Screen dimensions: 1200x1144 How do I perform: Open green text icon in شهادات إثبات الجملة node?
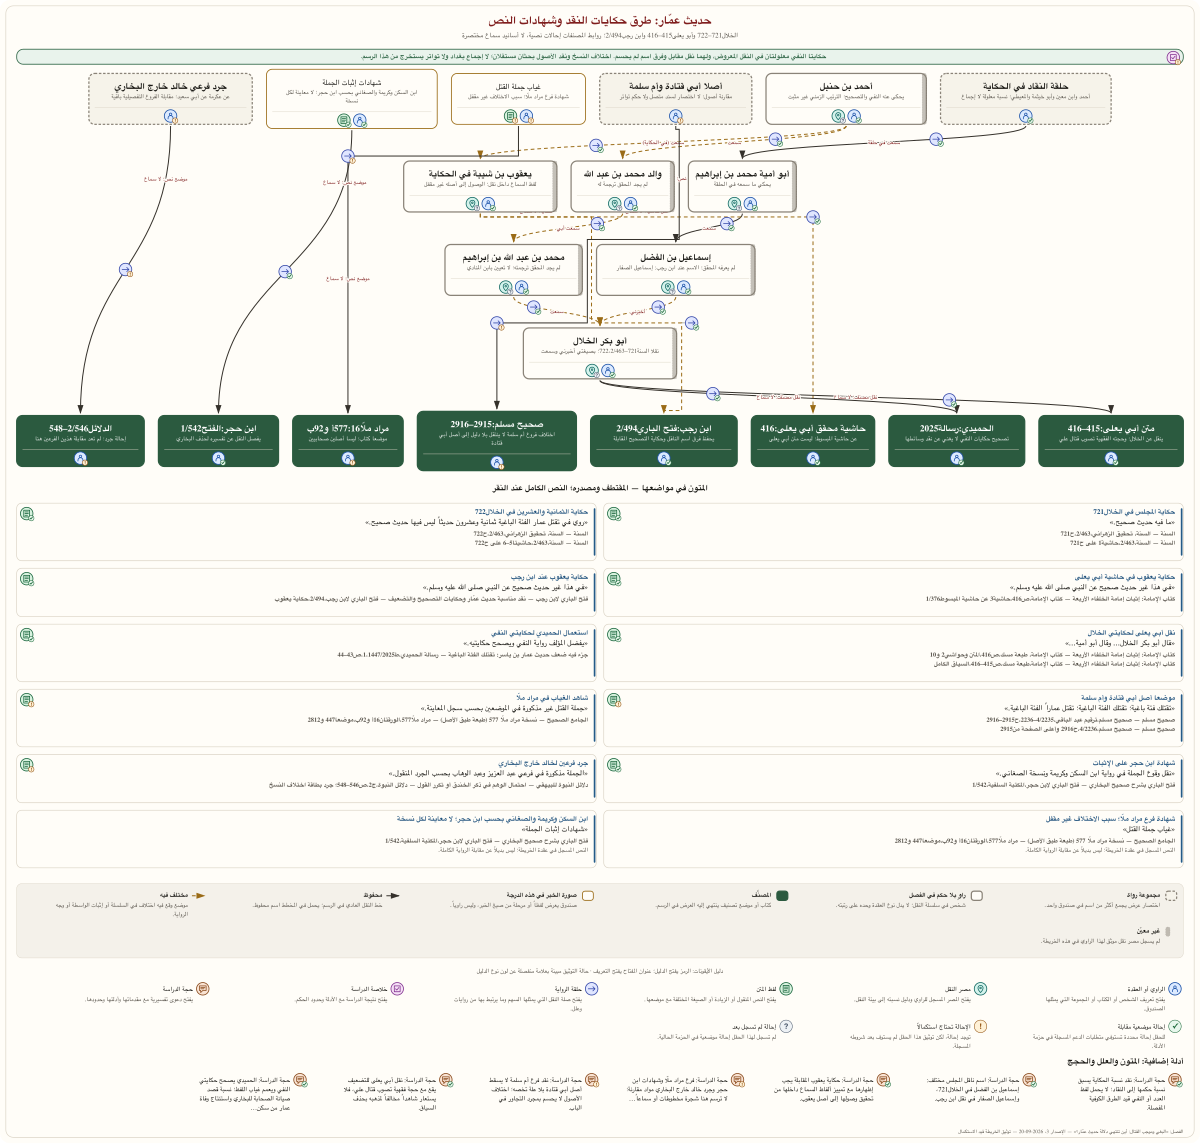(x=344, y=120)
